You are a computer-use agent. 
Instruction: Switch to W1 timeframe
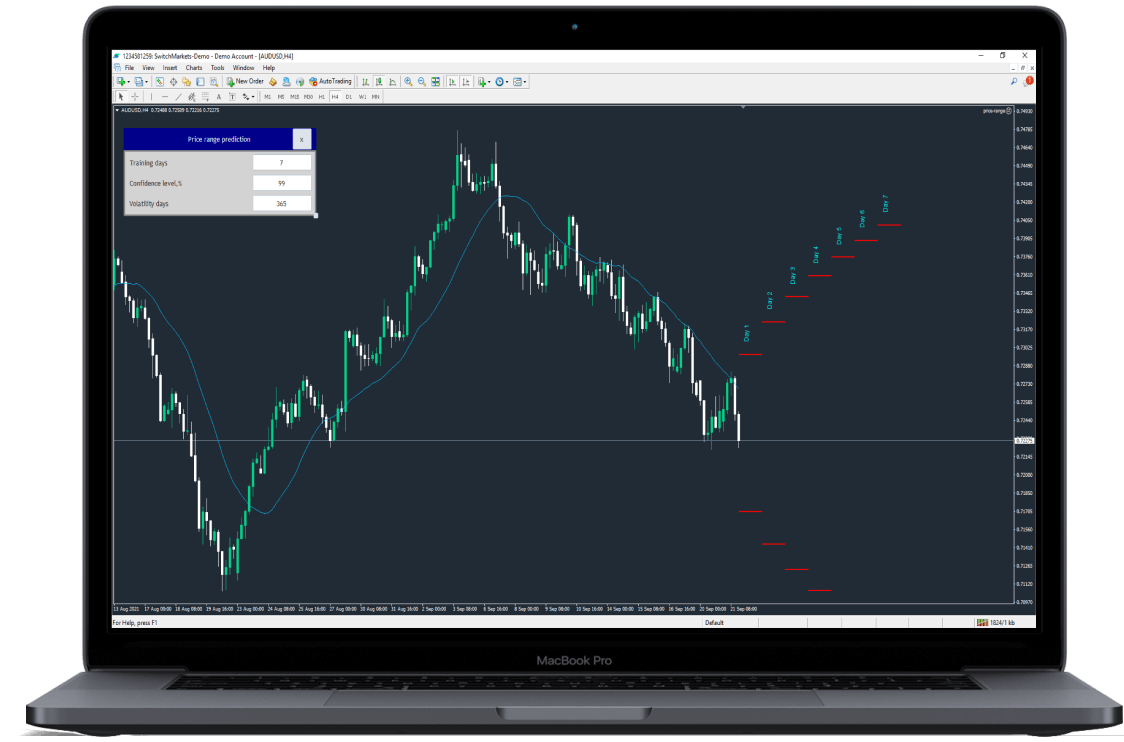point(363,97)
